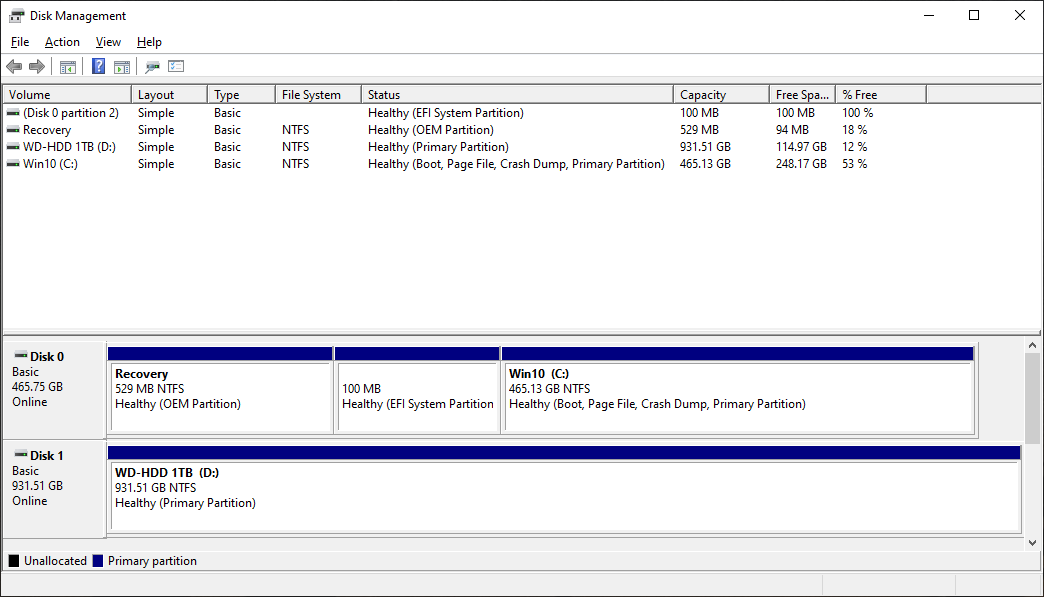
Task: Click the "94 MB" free space cell
Action: [x=792, y=130]
